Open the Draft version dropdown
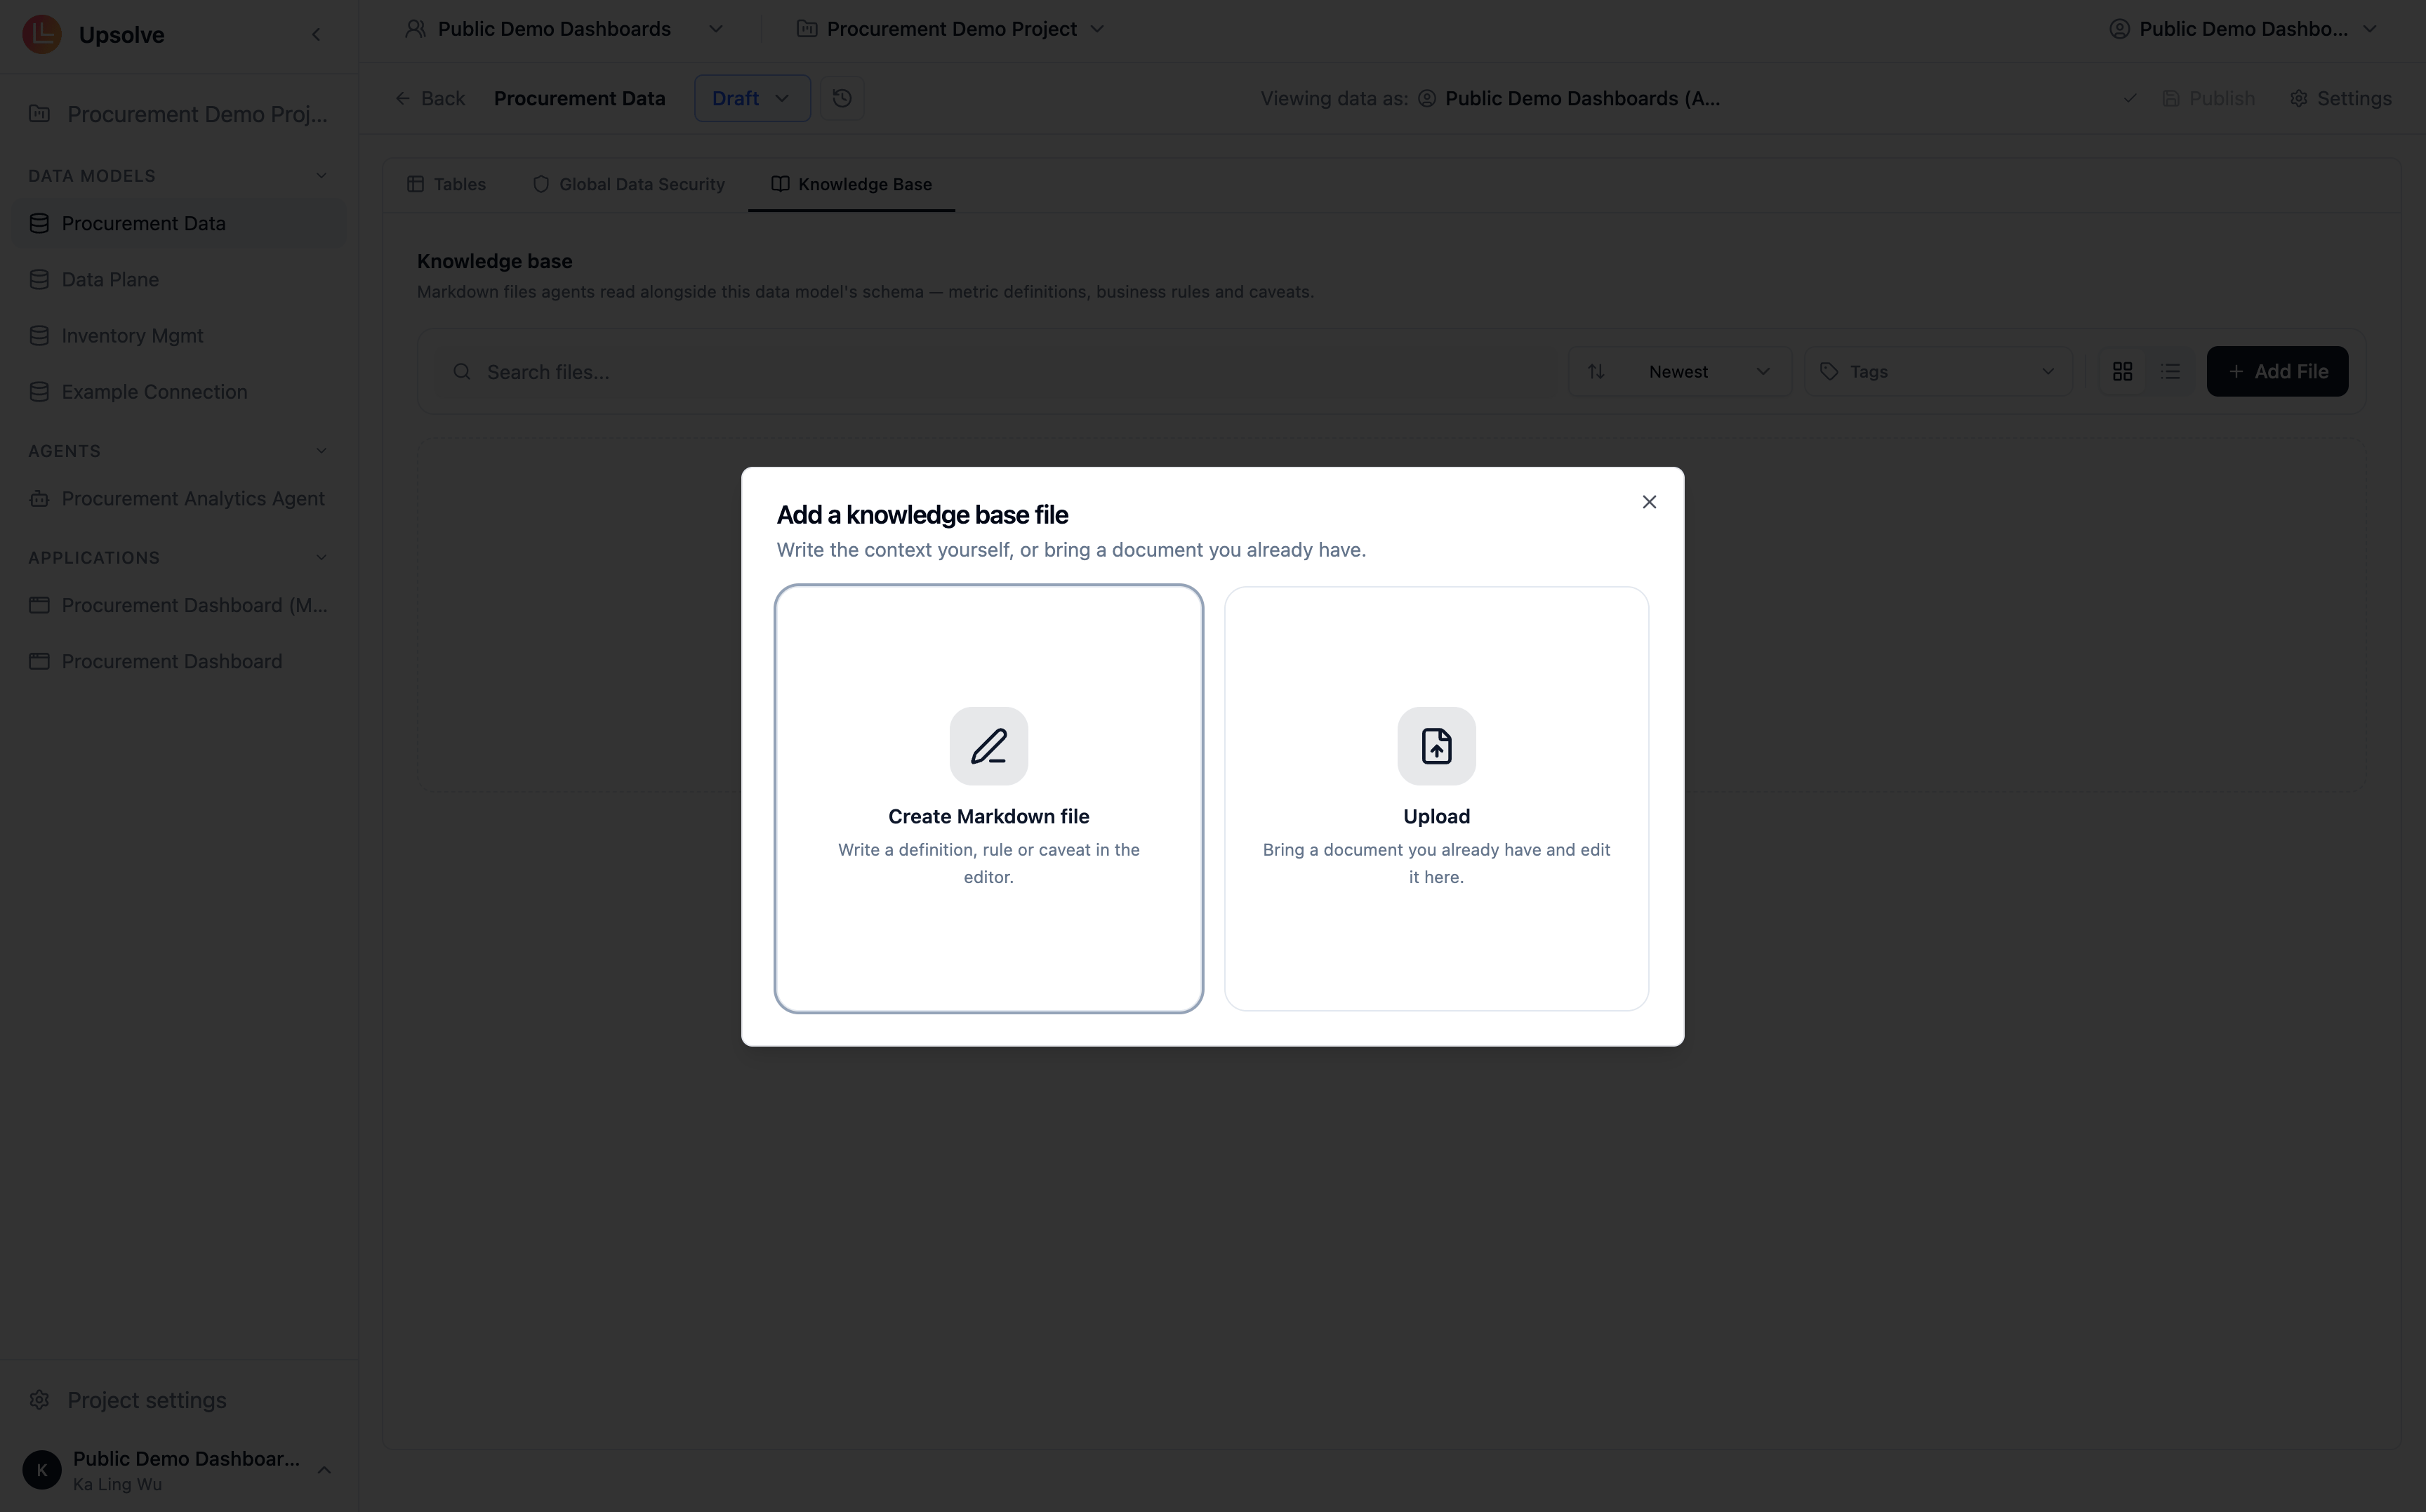 pyautogui.click(x=752, y=98)
